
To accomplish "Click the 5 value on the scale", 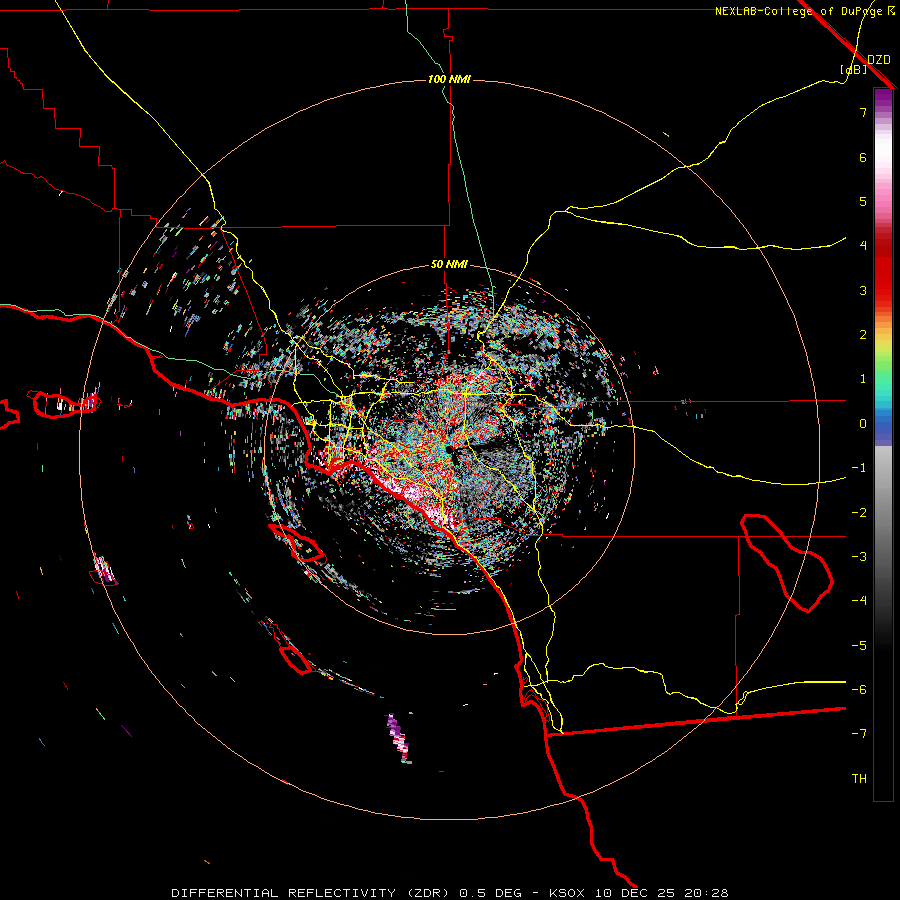I will coord(863,201).
